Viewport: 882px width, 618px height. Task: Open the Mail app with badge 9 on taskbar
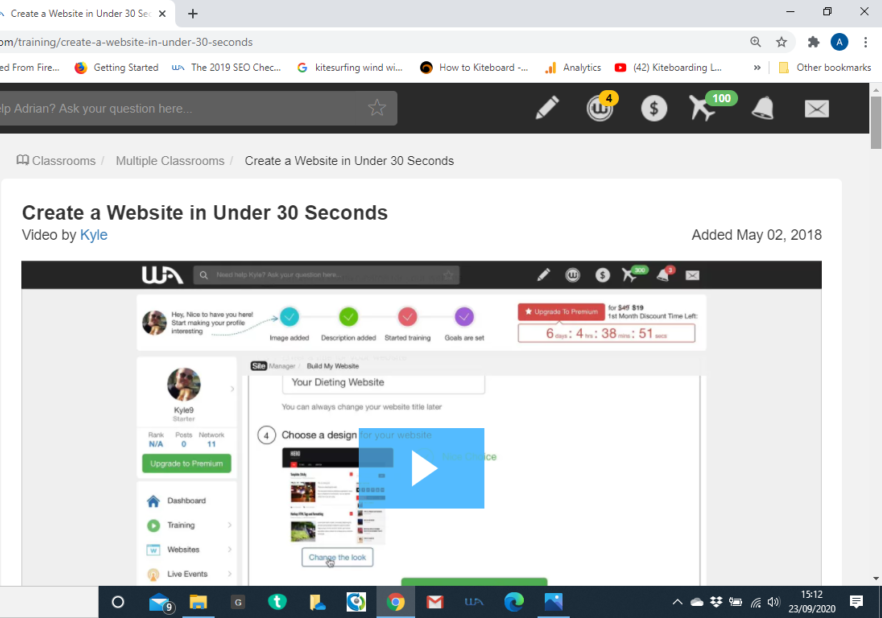pyautogui.click(x=161, y=602)
